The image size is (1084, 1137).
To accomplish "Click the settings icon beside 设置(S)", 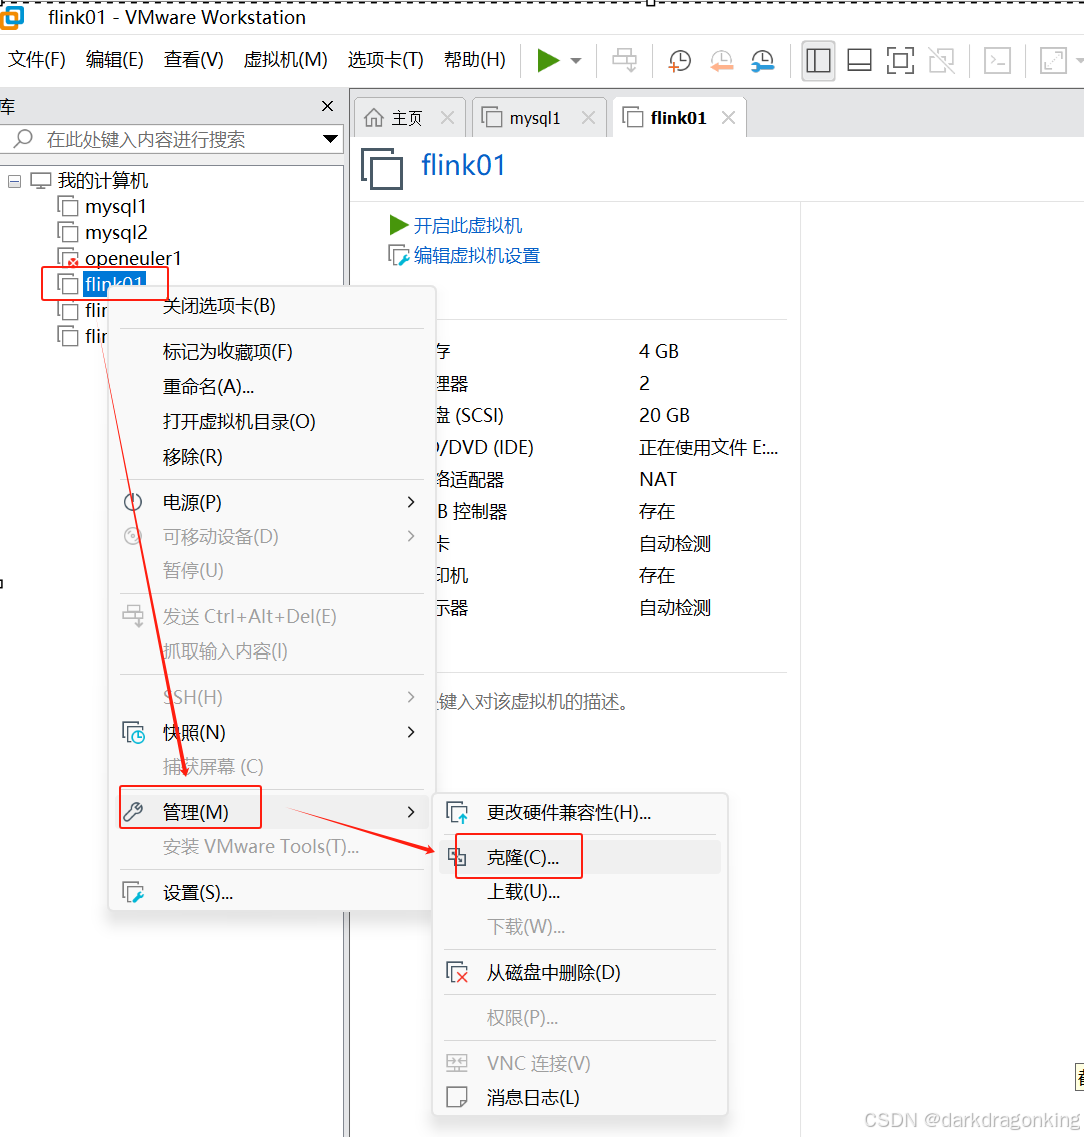I will click(x=133, y=893).
